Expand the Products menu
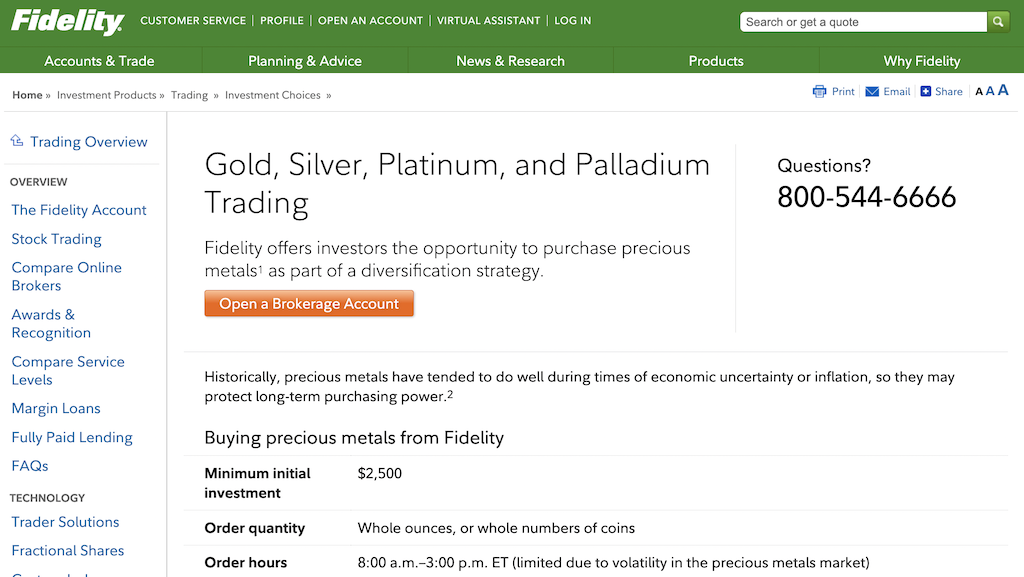1024x577 pixels. pyautogui.click(x=716, y=61)
